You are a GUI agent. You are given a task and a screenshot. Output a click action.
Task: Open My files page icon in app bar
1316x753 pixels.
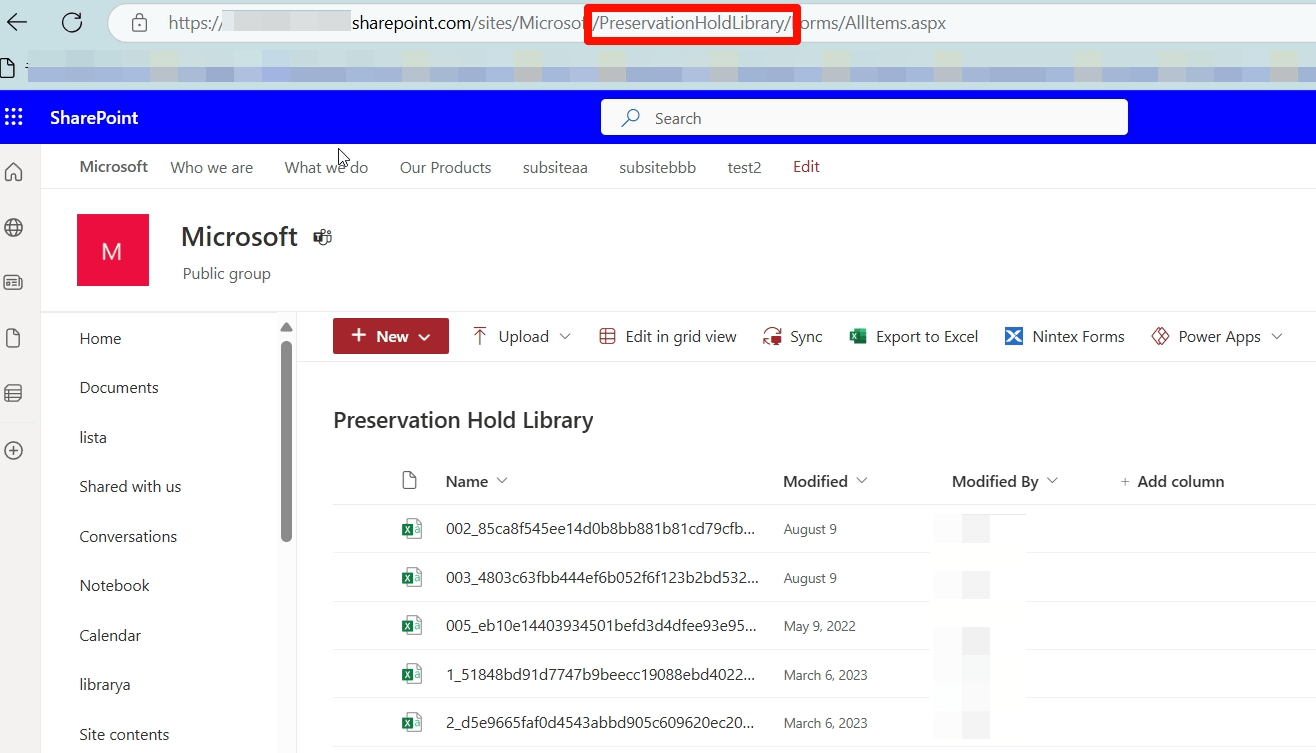14,339
